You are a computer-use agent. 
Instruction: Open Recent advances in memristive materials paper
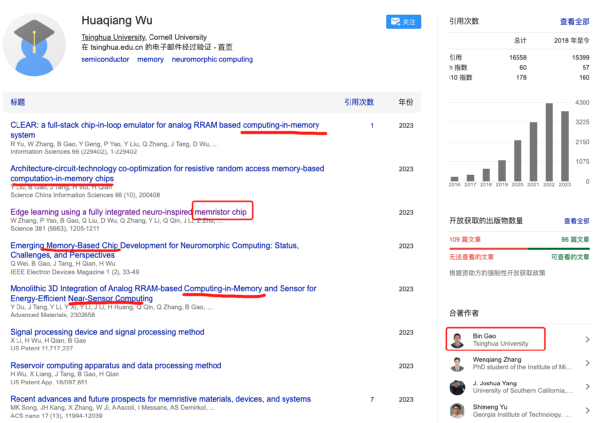161,399
